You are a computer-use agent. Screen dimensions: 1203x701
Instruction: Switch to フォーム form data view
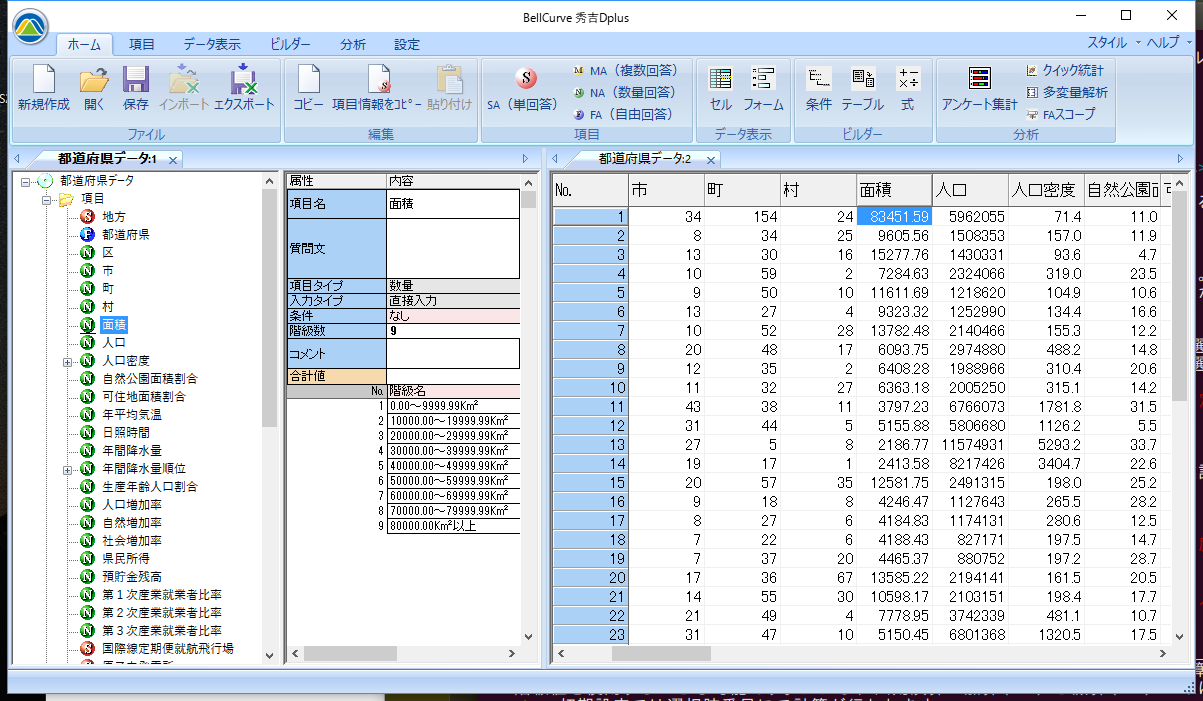(763, 86)
